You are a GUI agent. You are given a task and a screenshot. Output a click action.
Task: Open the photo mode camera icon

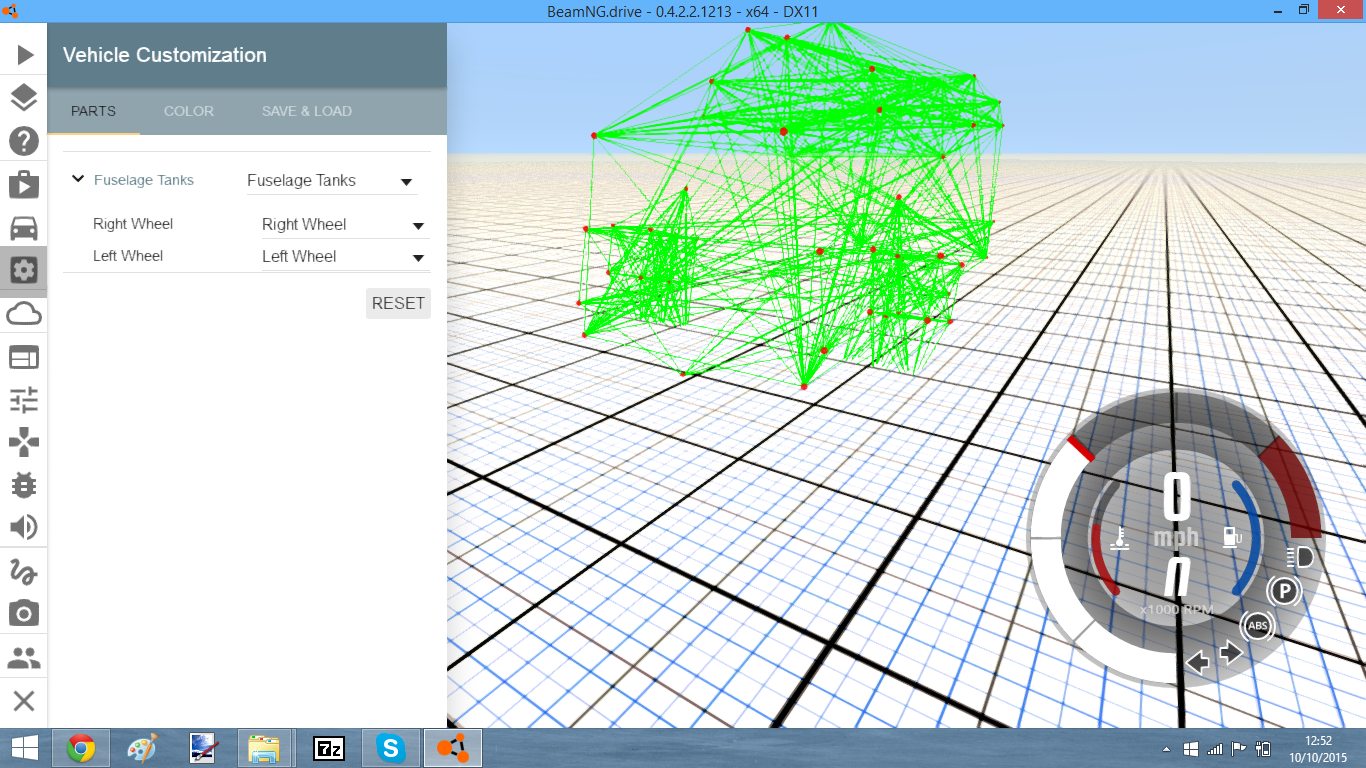click(24, 613)
